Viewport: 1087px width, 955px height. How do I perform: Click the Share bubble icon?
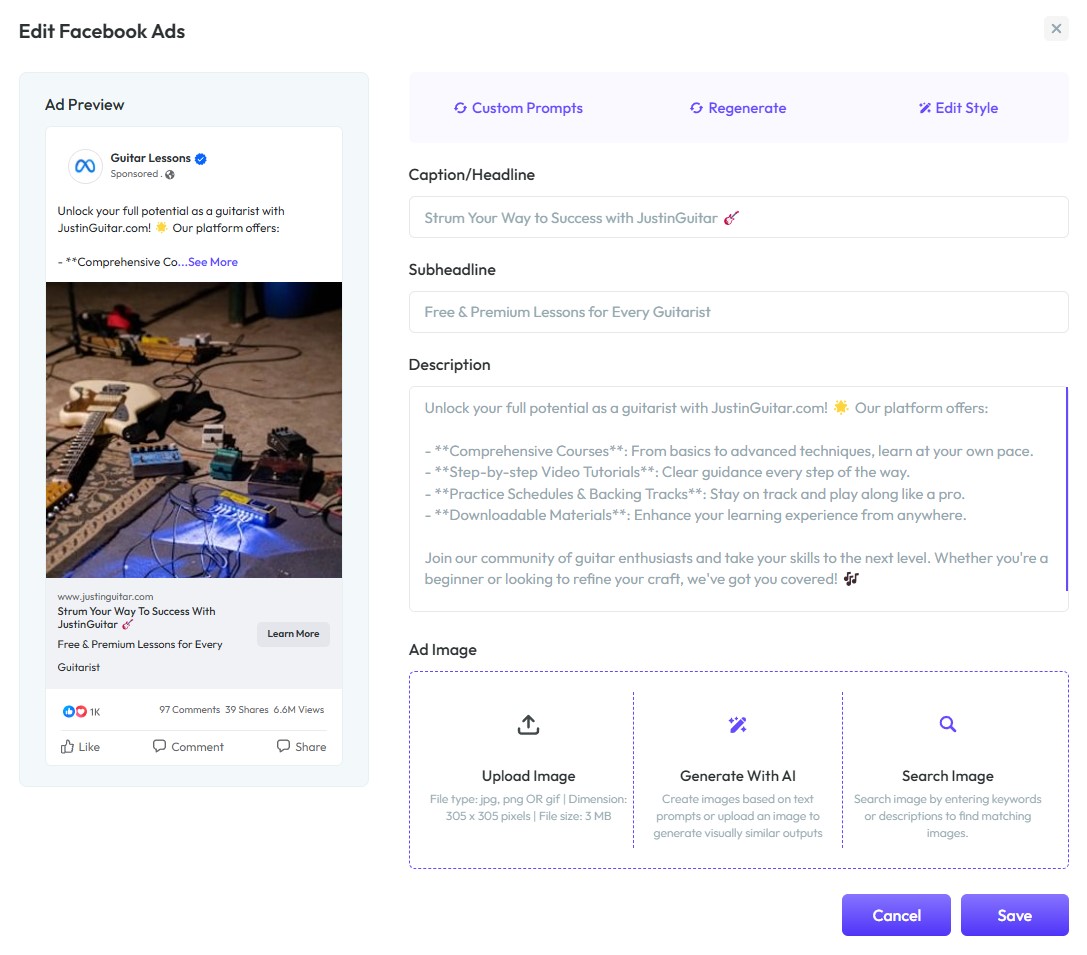tap(284, 746)
